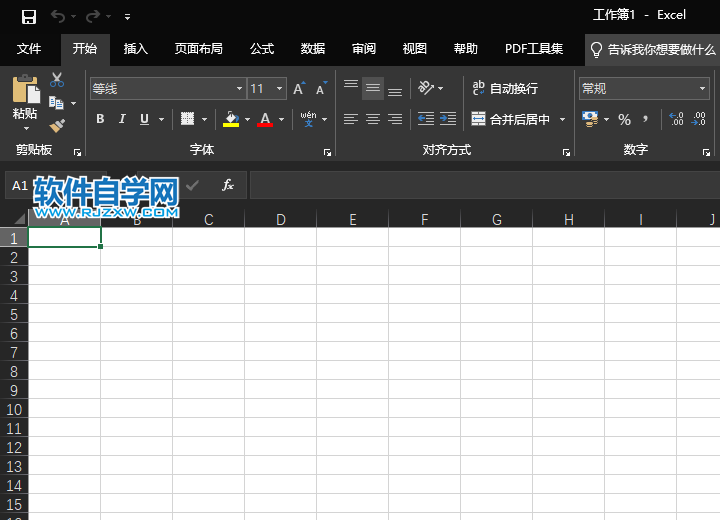Screen dimensions: 720x520
Task: Select the Format Painter brush
Action: point(57,125)
